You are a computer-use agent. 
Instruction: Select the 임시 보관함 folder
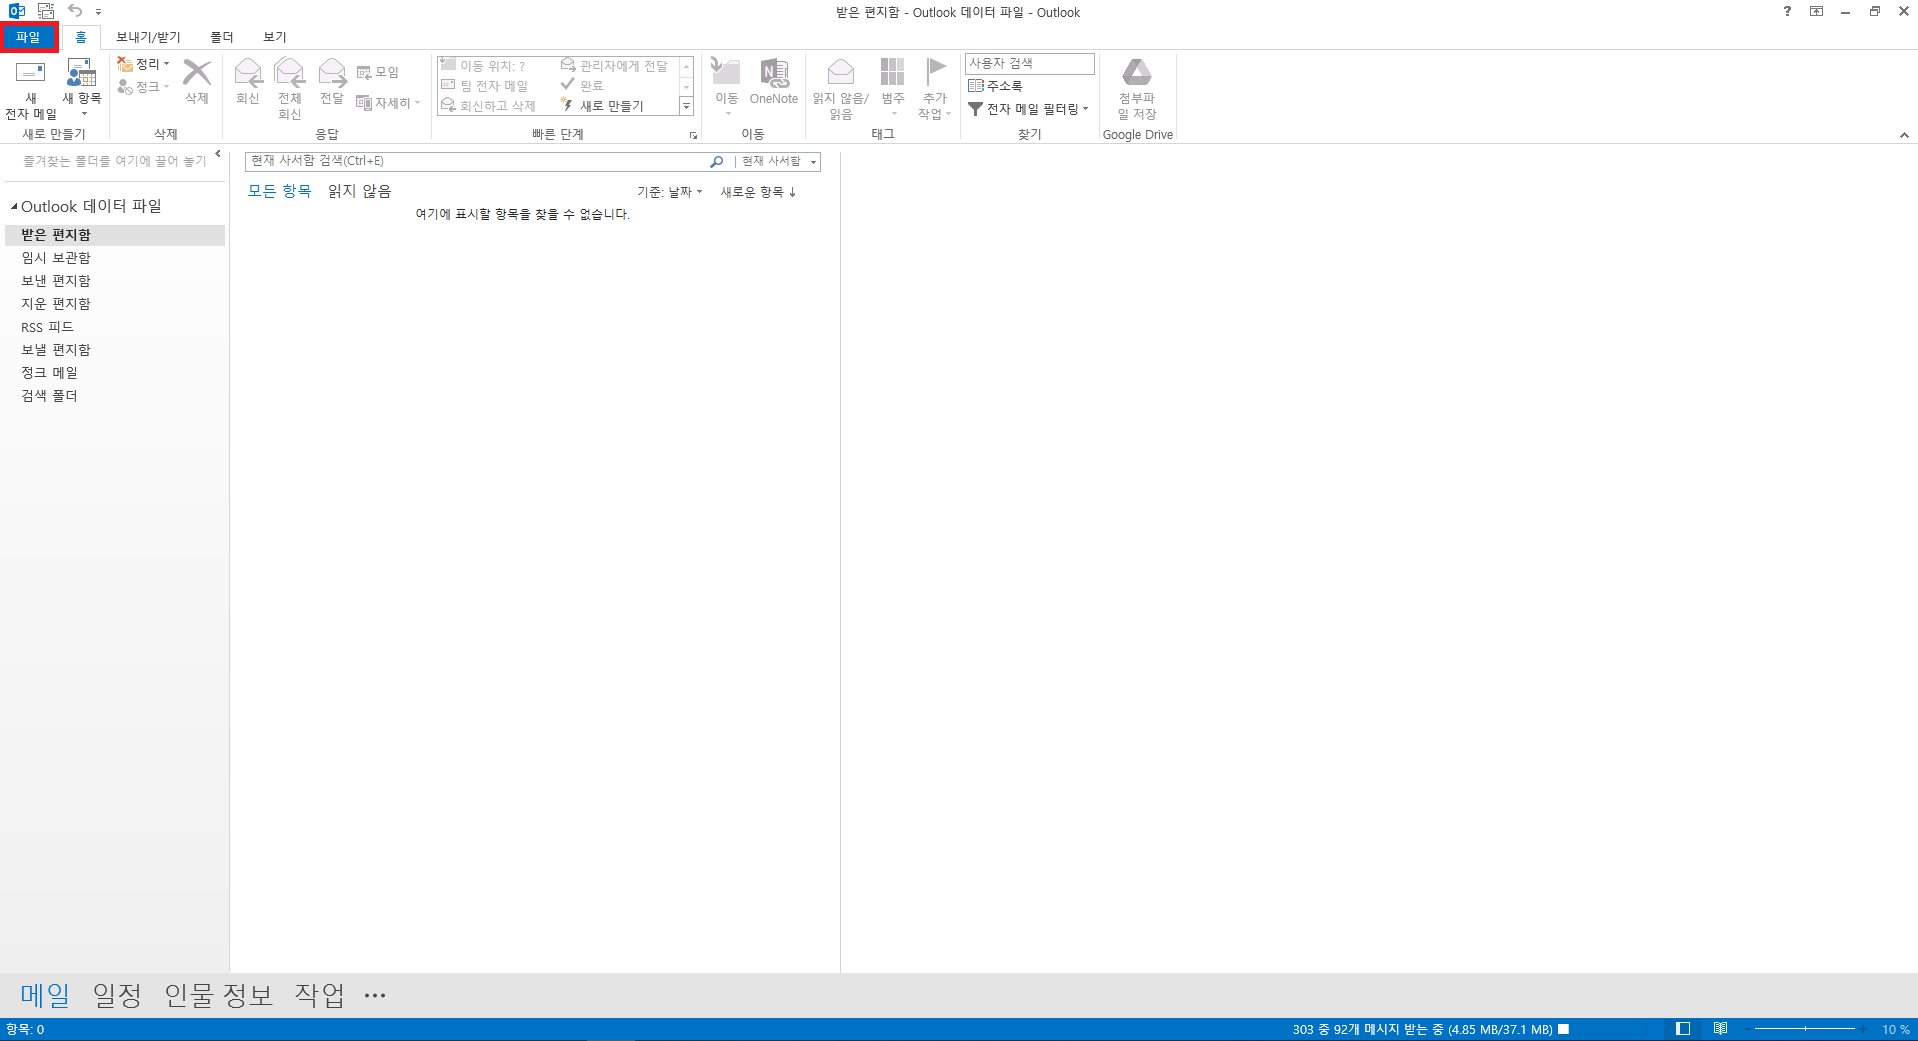pyautogui.click(x=115, y=258)
